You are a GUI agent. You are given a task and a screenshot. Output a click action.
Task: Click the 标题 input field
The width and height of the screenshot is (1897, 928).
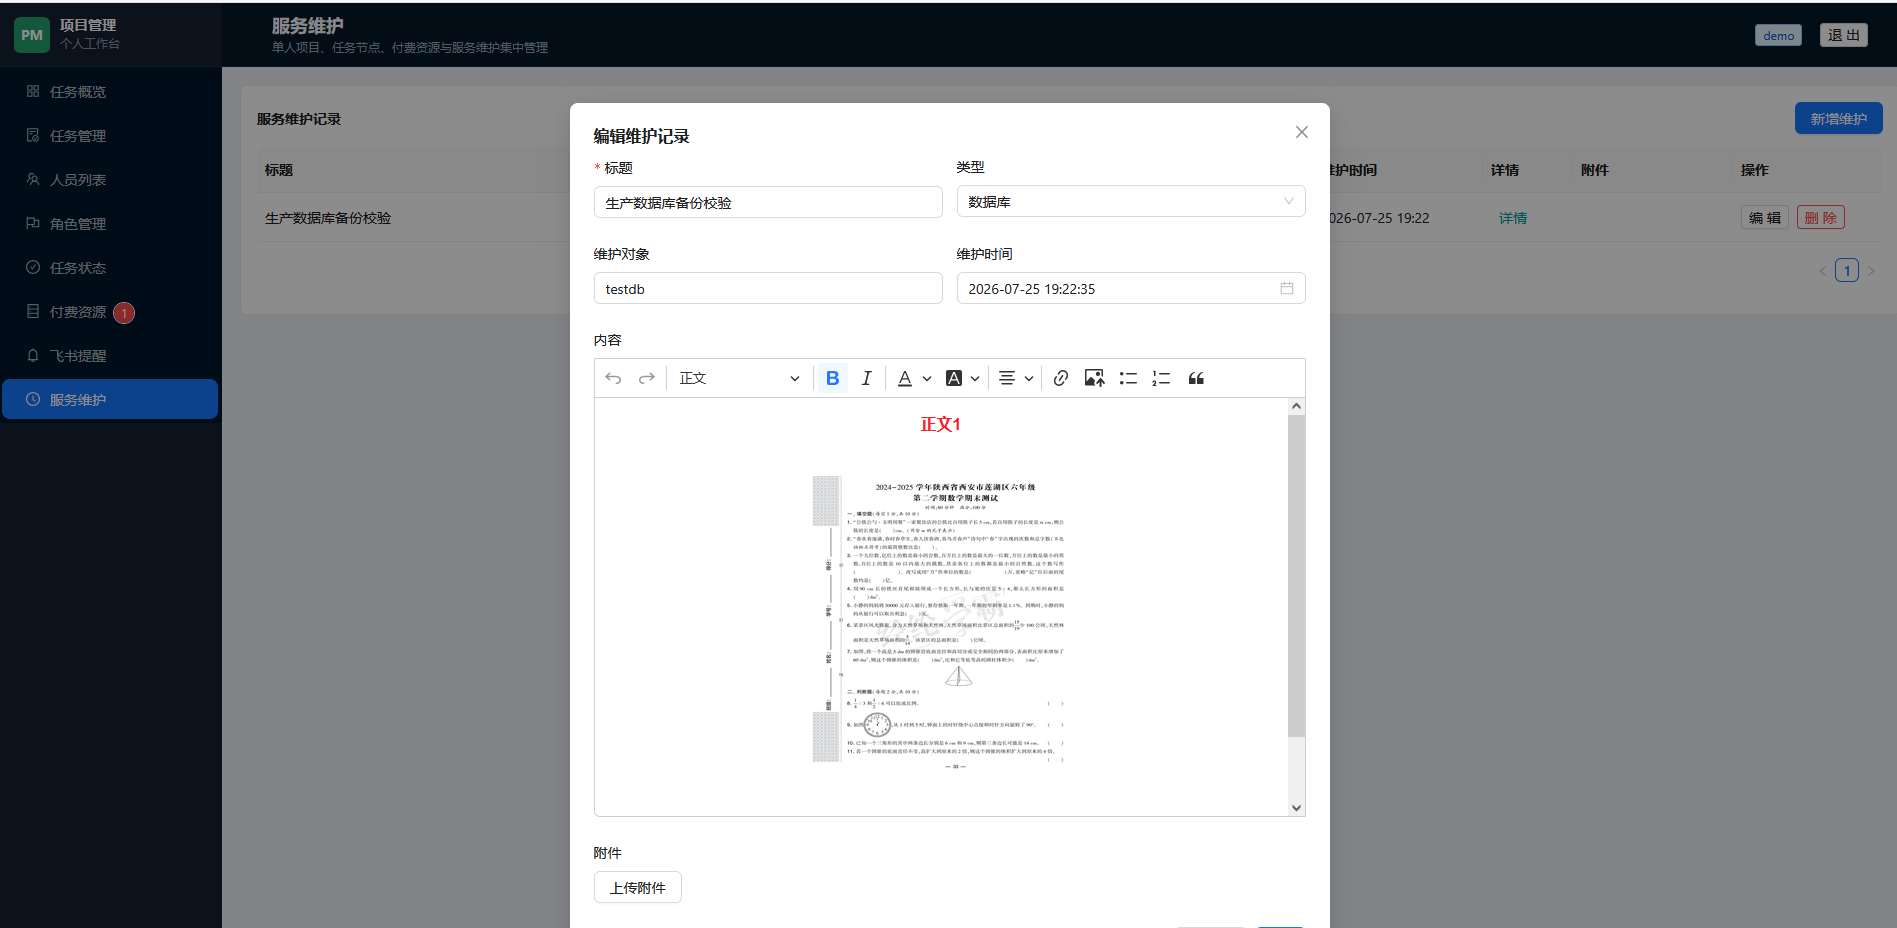click(x=768, y=202)
